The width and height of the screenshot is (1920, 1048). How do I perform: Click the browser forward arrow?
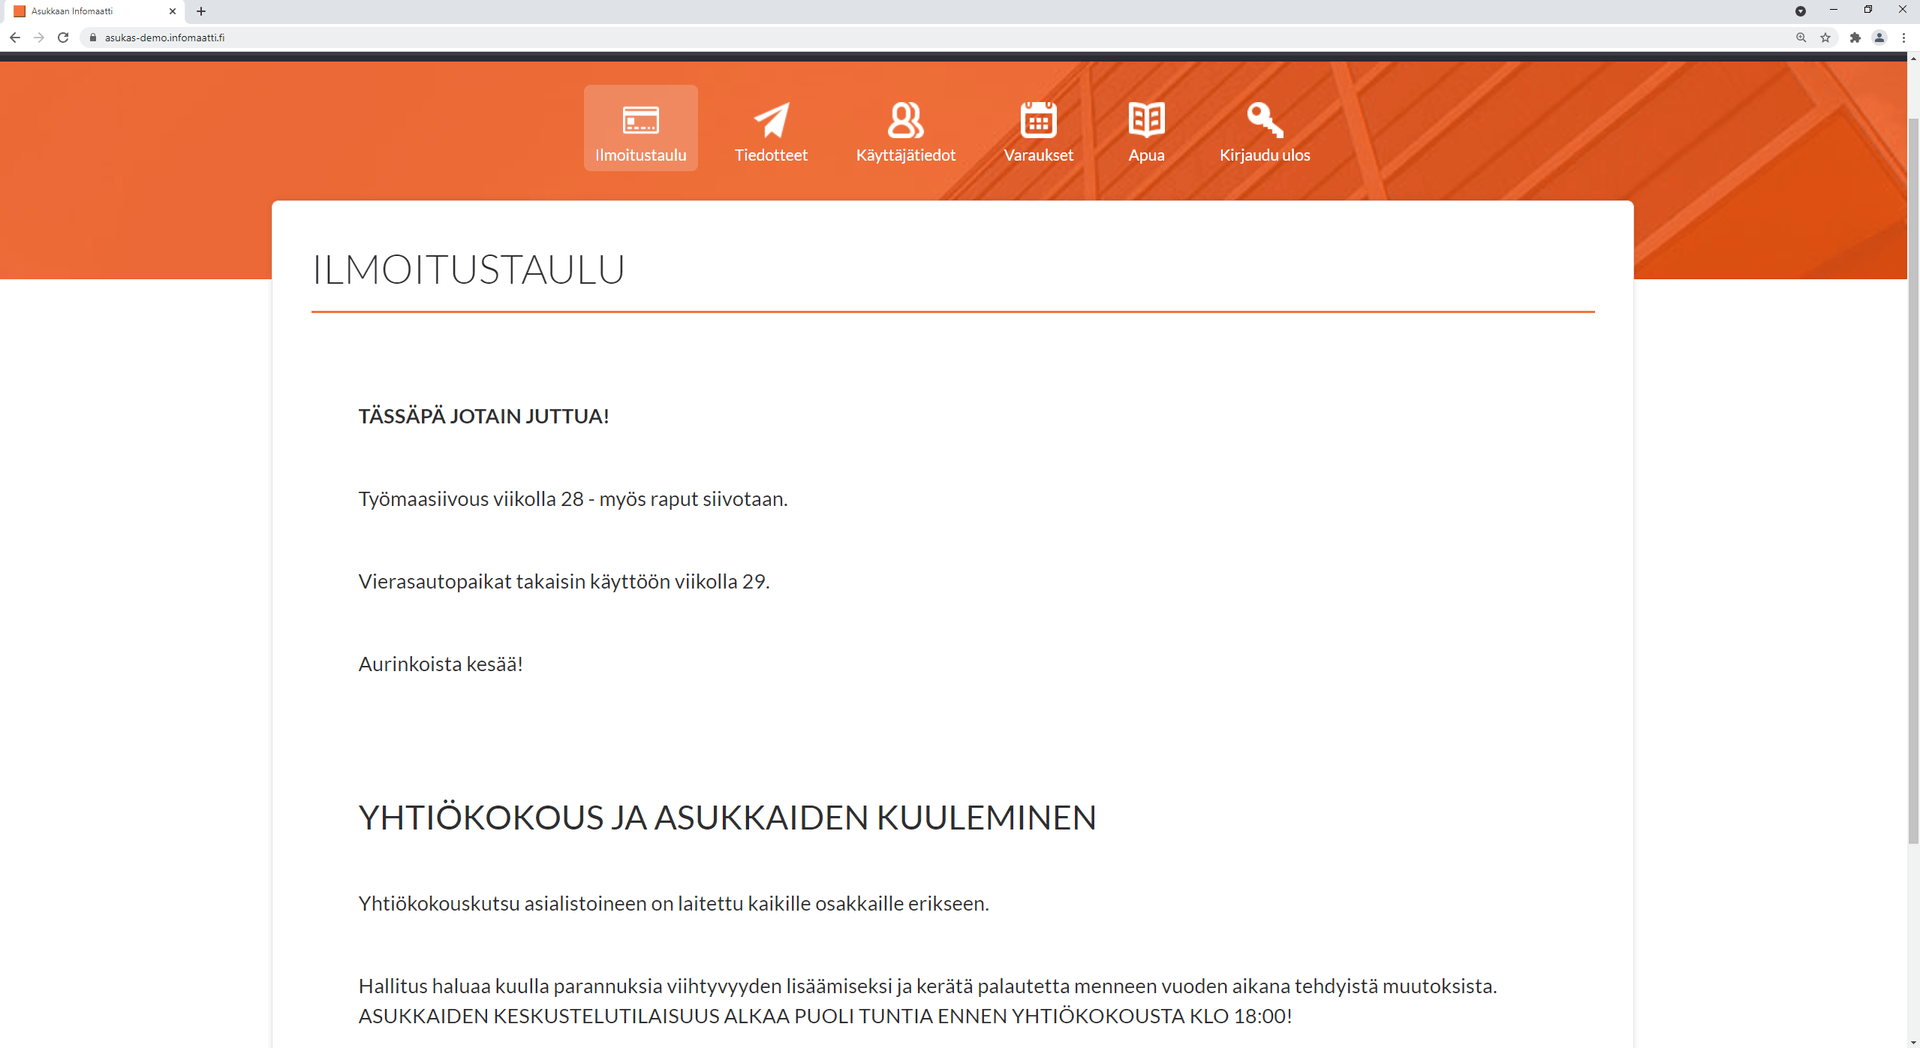tap(38, 37)
